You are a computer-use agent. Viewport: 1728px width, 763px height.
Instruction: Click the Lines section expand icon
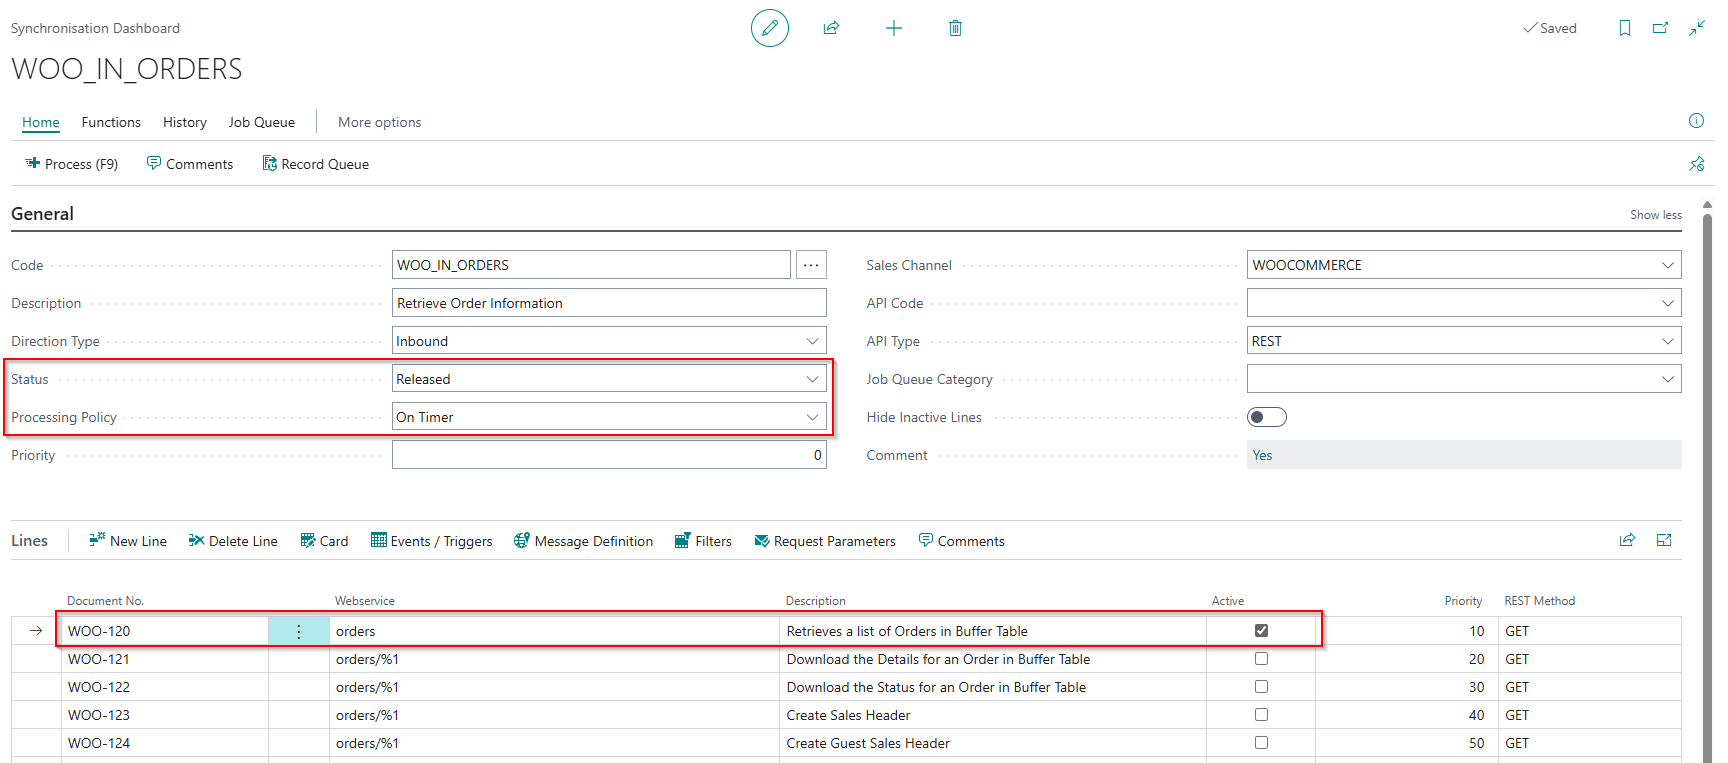point(1664,540)
